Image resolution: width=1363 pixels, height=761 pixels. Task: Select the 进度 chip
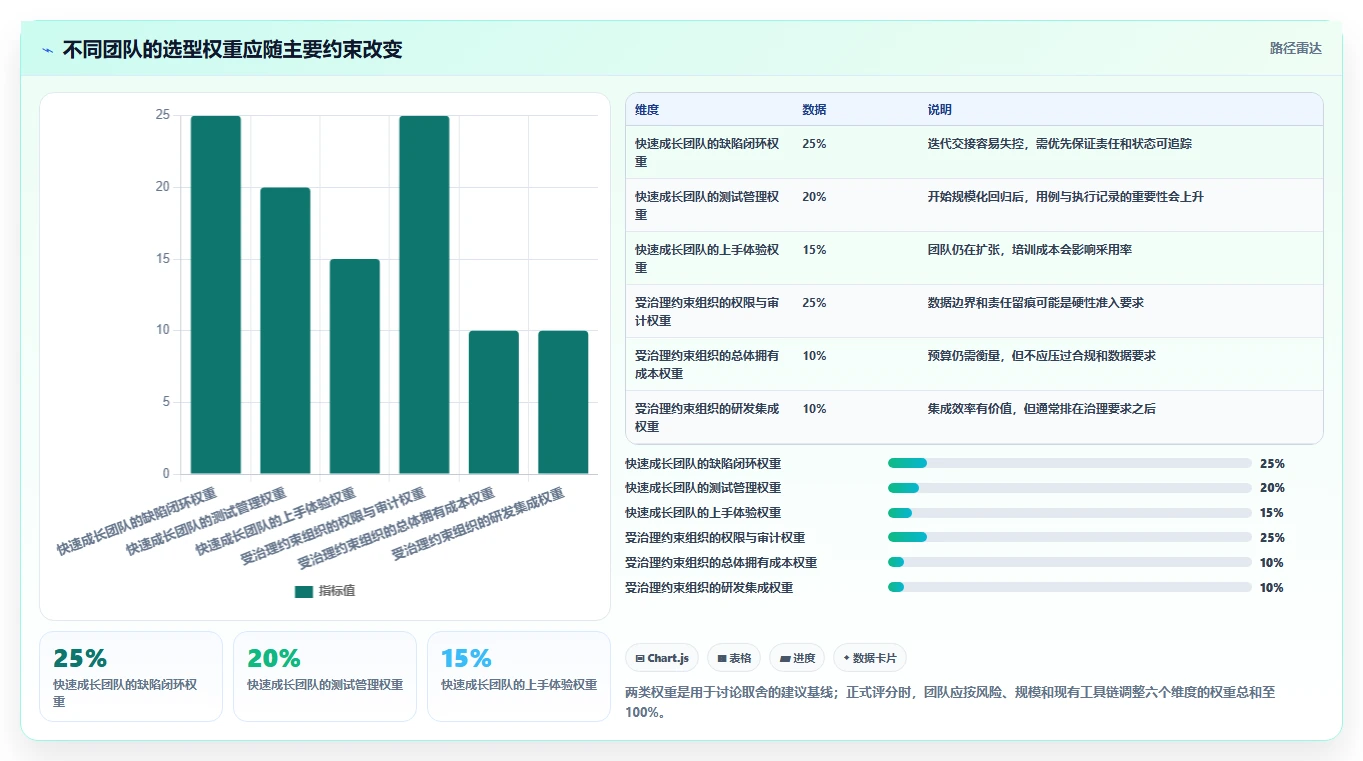point(797,658)
